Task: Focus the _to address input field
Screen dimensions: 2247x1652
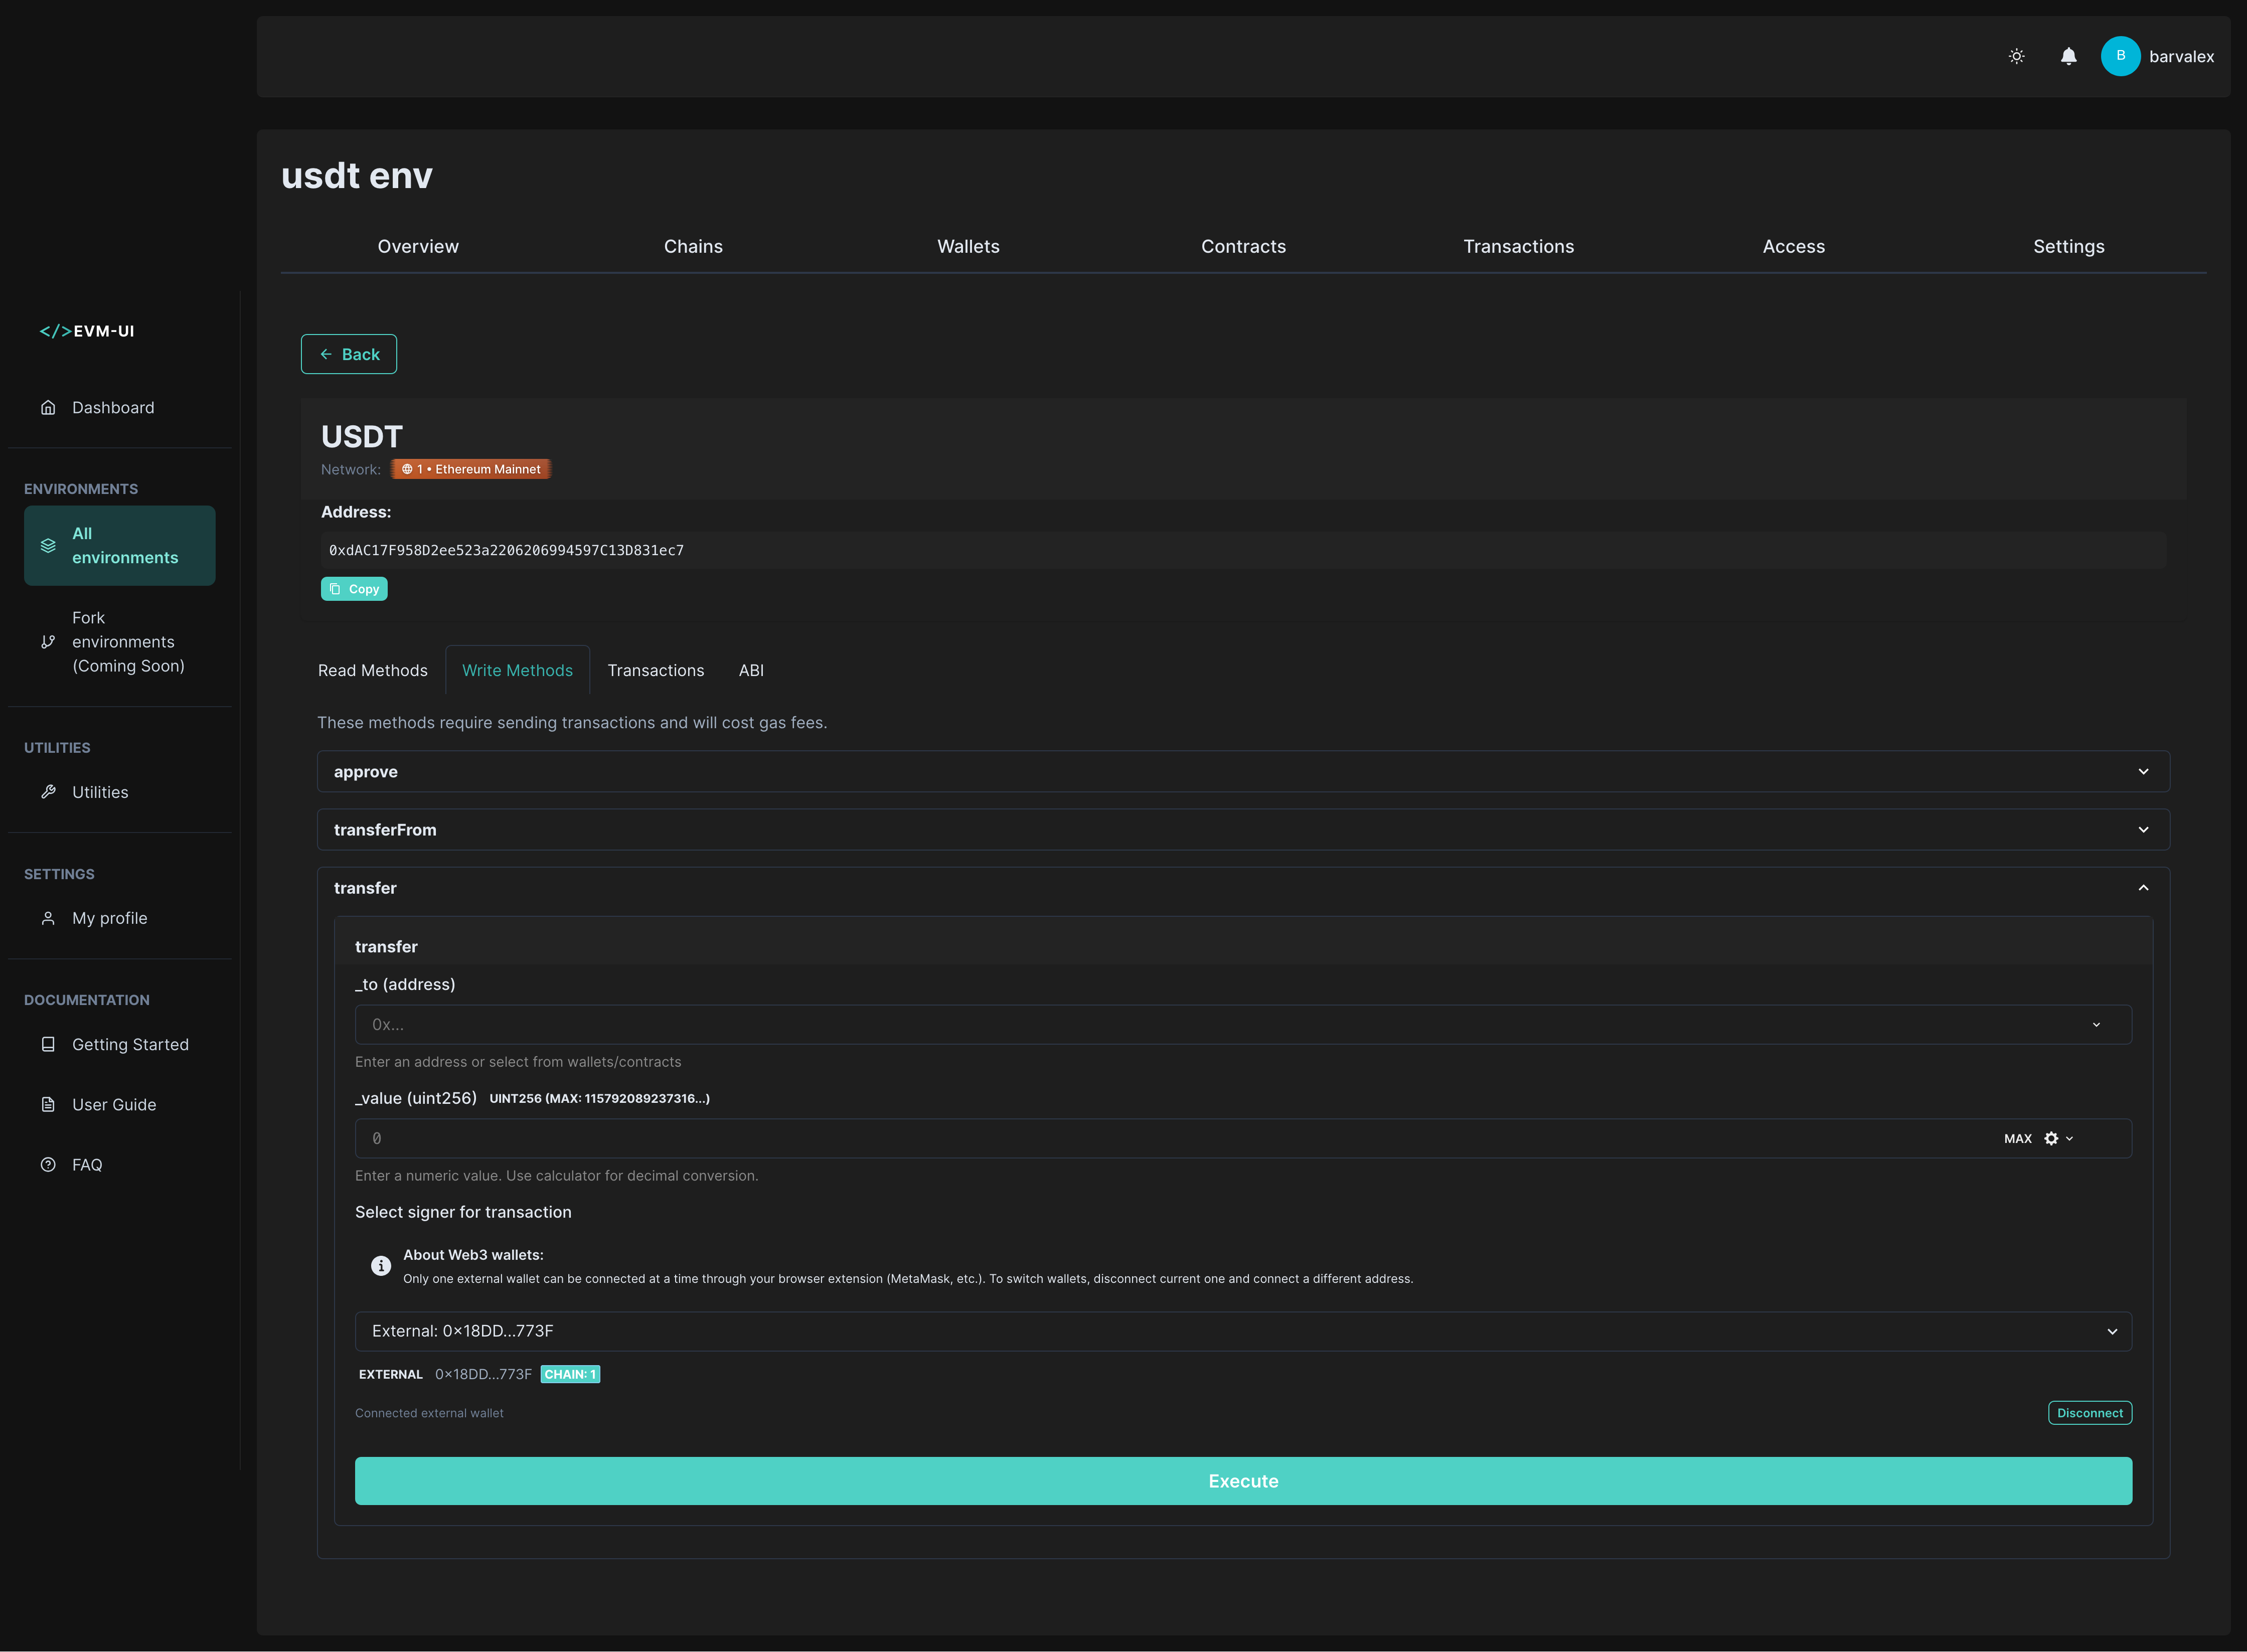Action: click(1243, 1025)
